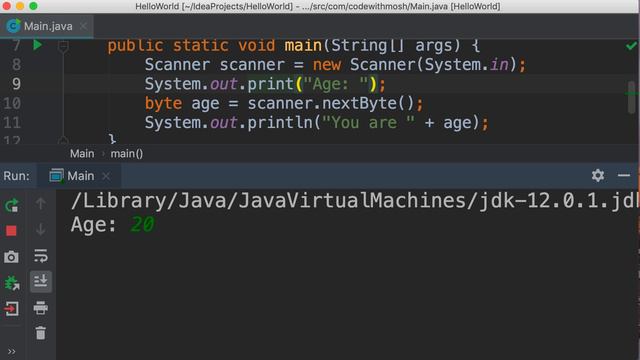The width and height of the screenshot is (640, 360).
Task: Click the "You are " string literal
Action: [368, 122]
